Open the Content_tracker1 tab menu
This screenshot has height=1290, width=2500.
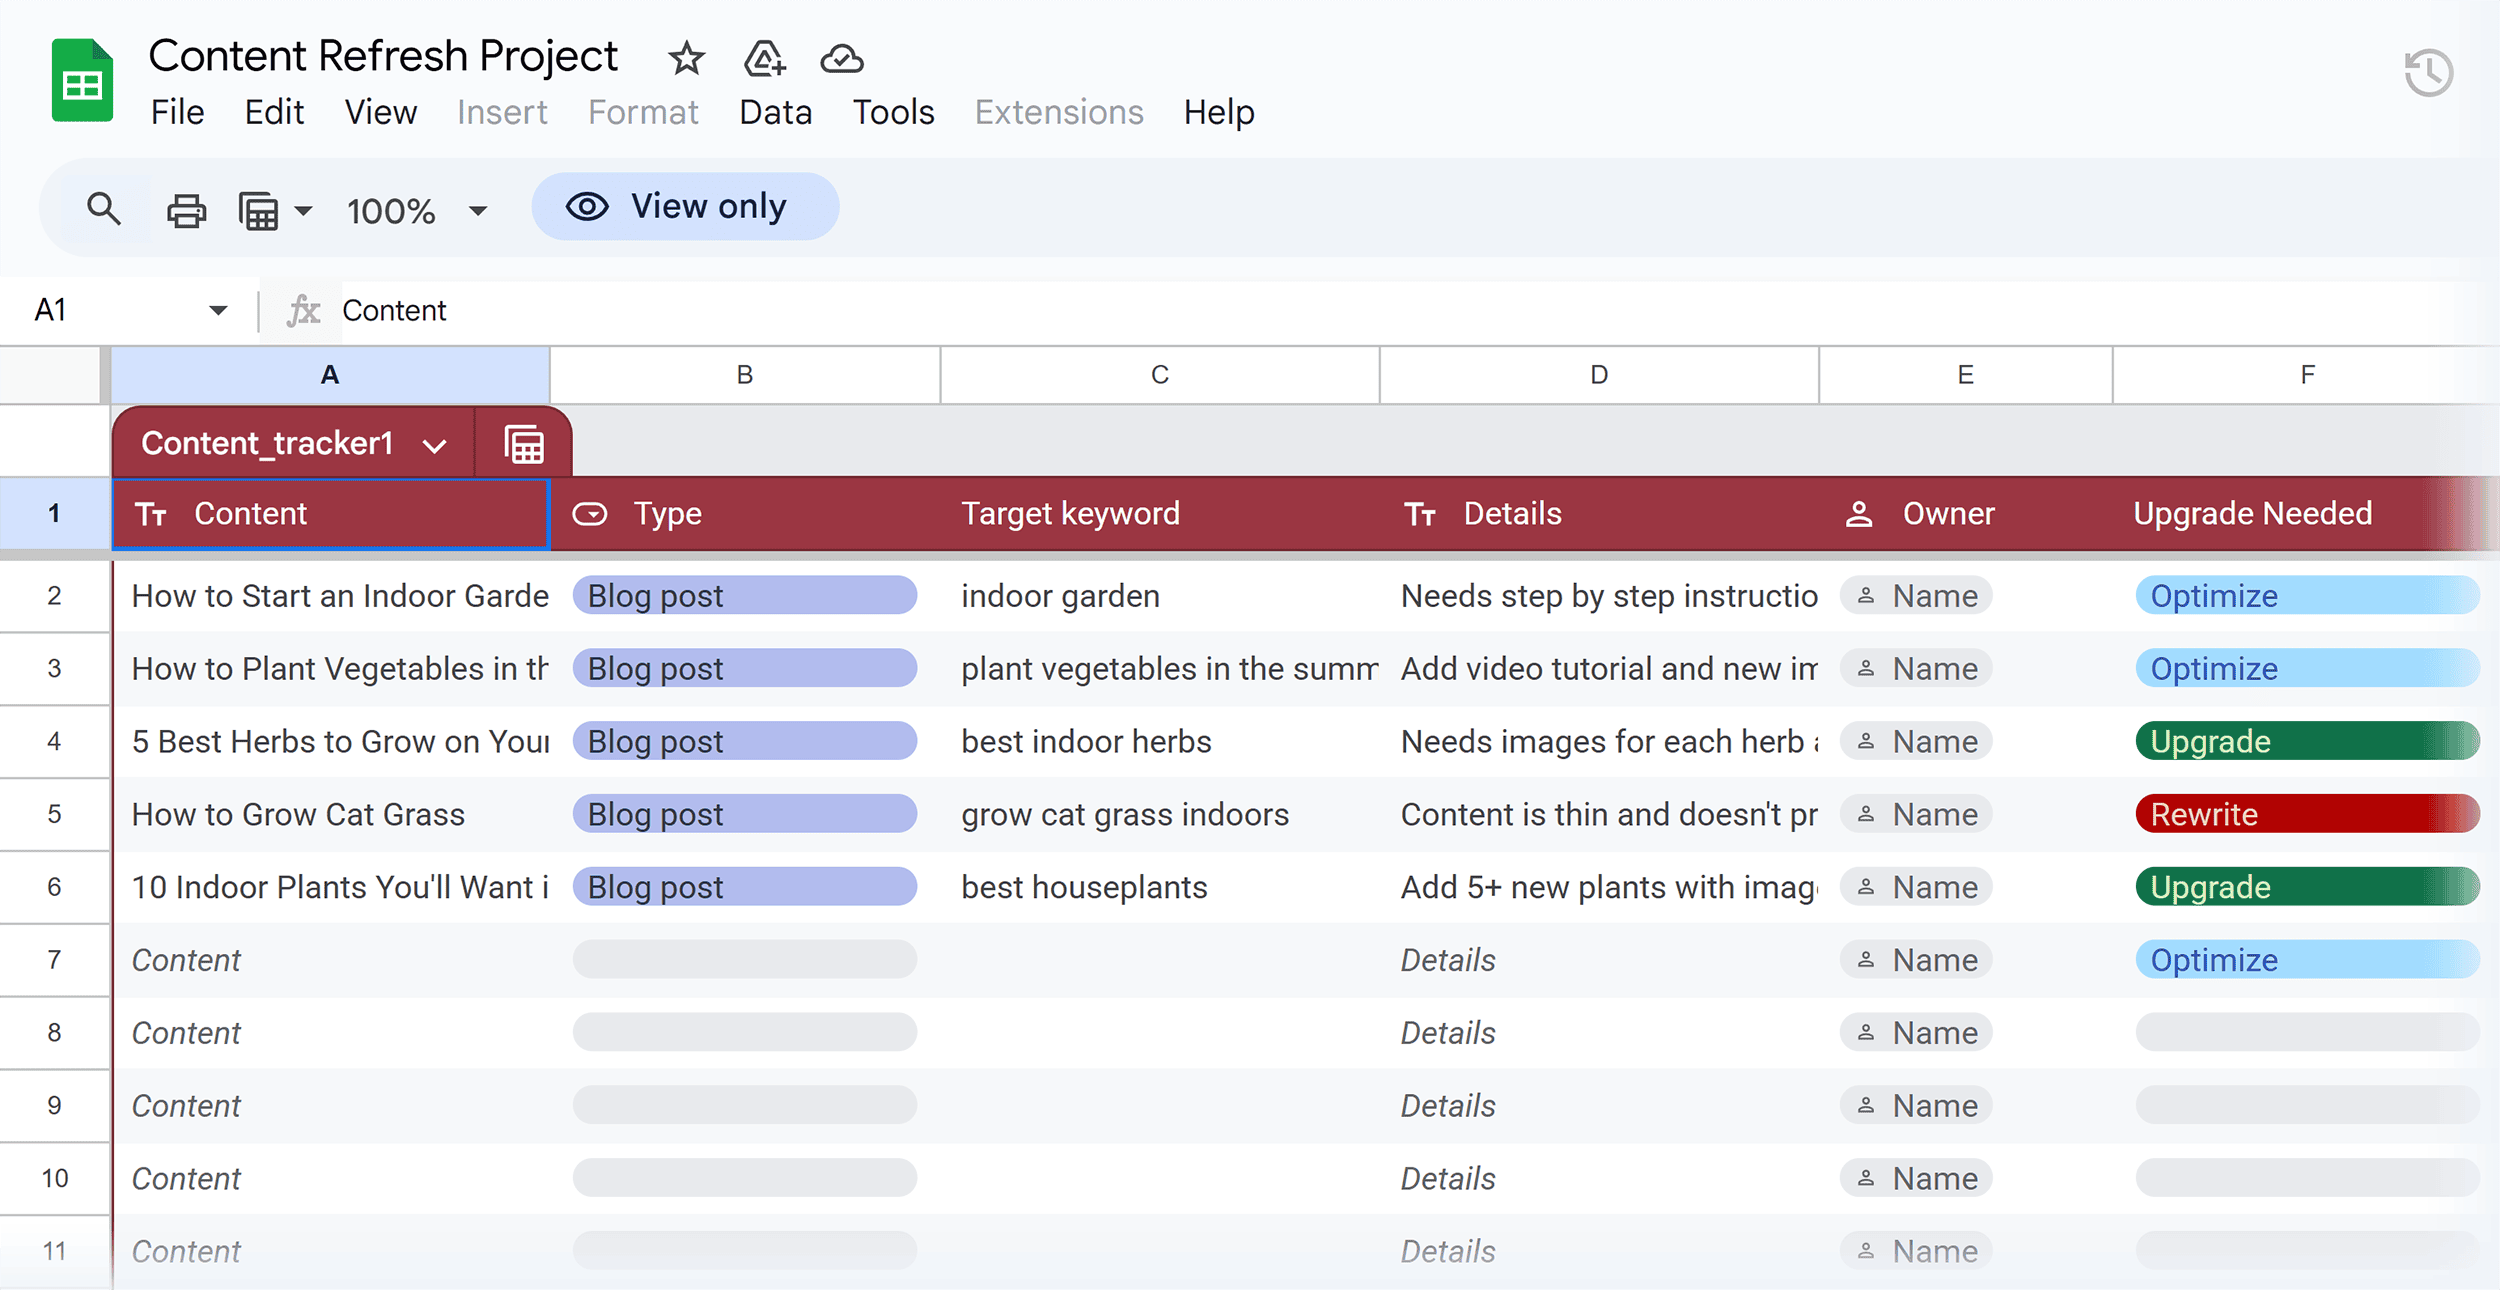click(434, 443)
